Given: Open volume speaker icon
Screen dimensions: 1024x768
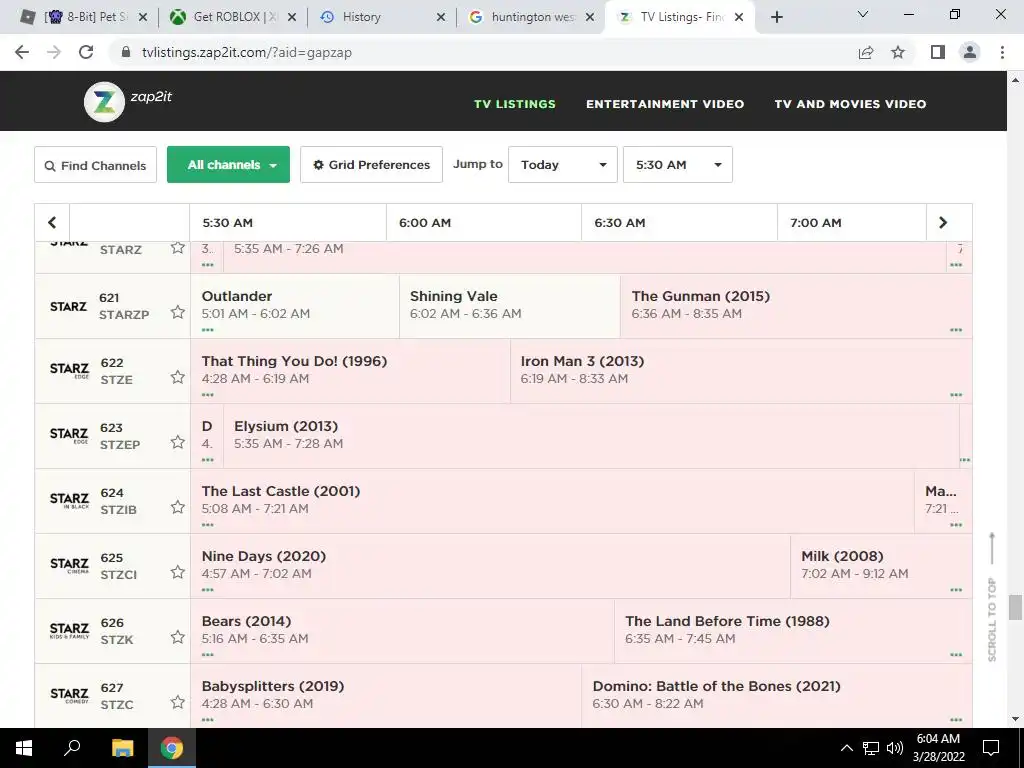Looking at the screenshot, I should coord(895,748).
